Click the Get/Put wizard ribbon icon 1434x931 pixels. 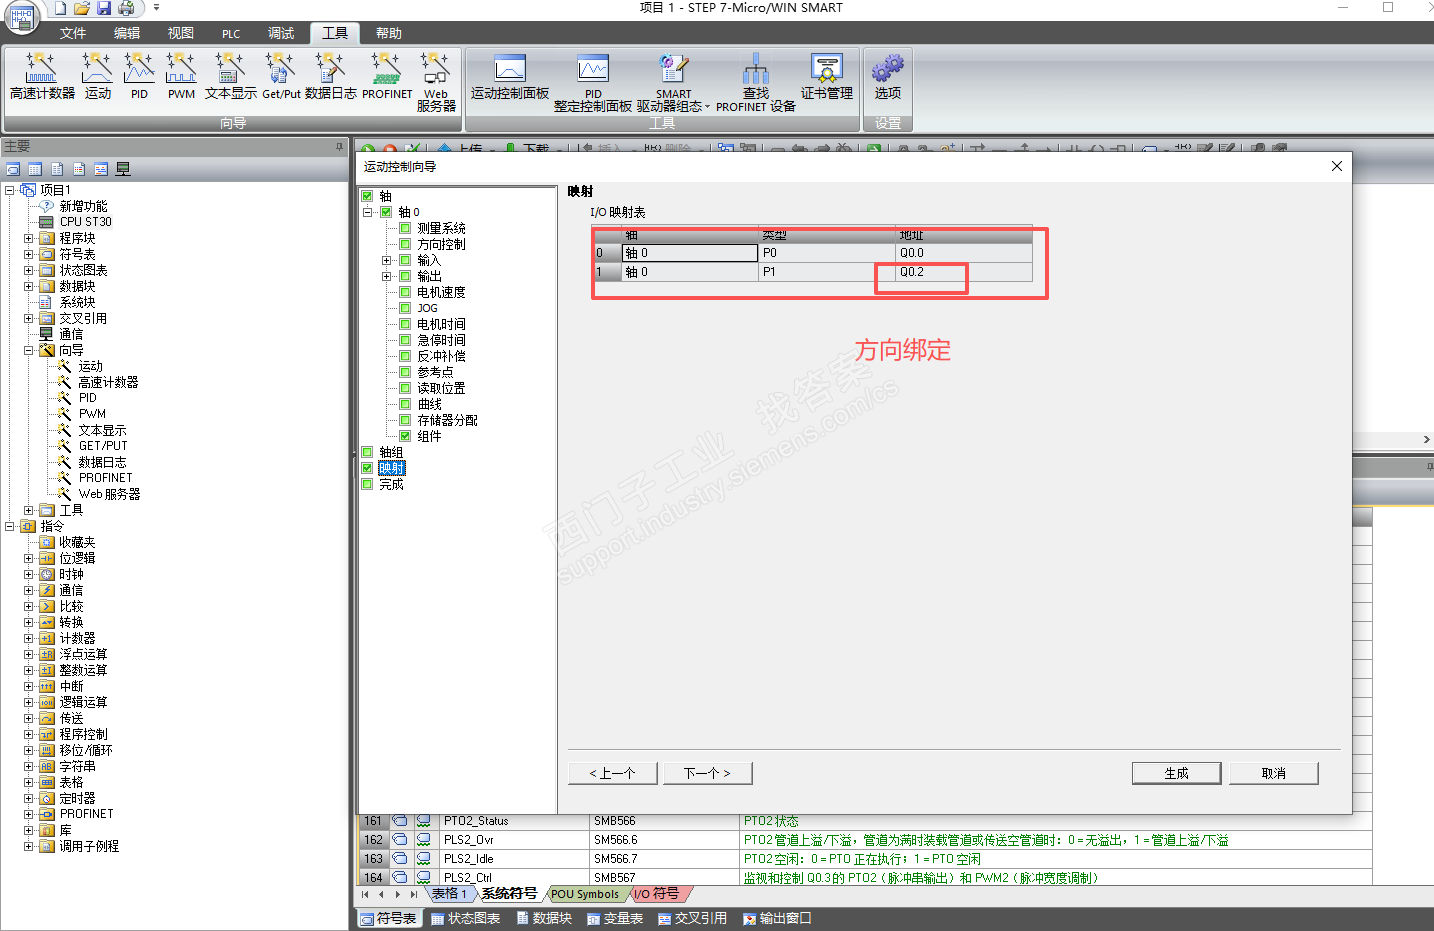(x=281, y=77)
